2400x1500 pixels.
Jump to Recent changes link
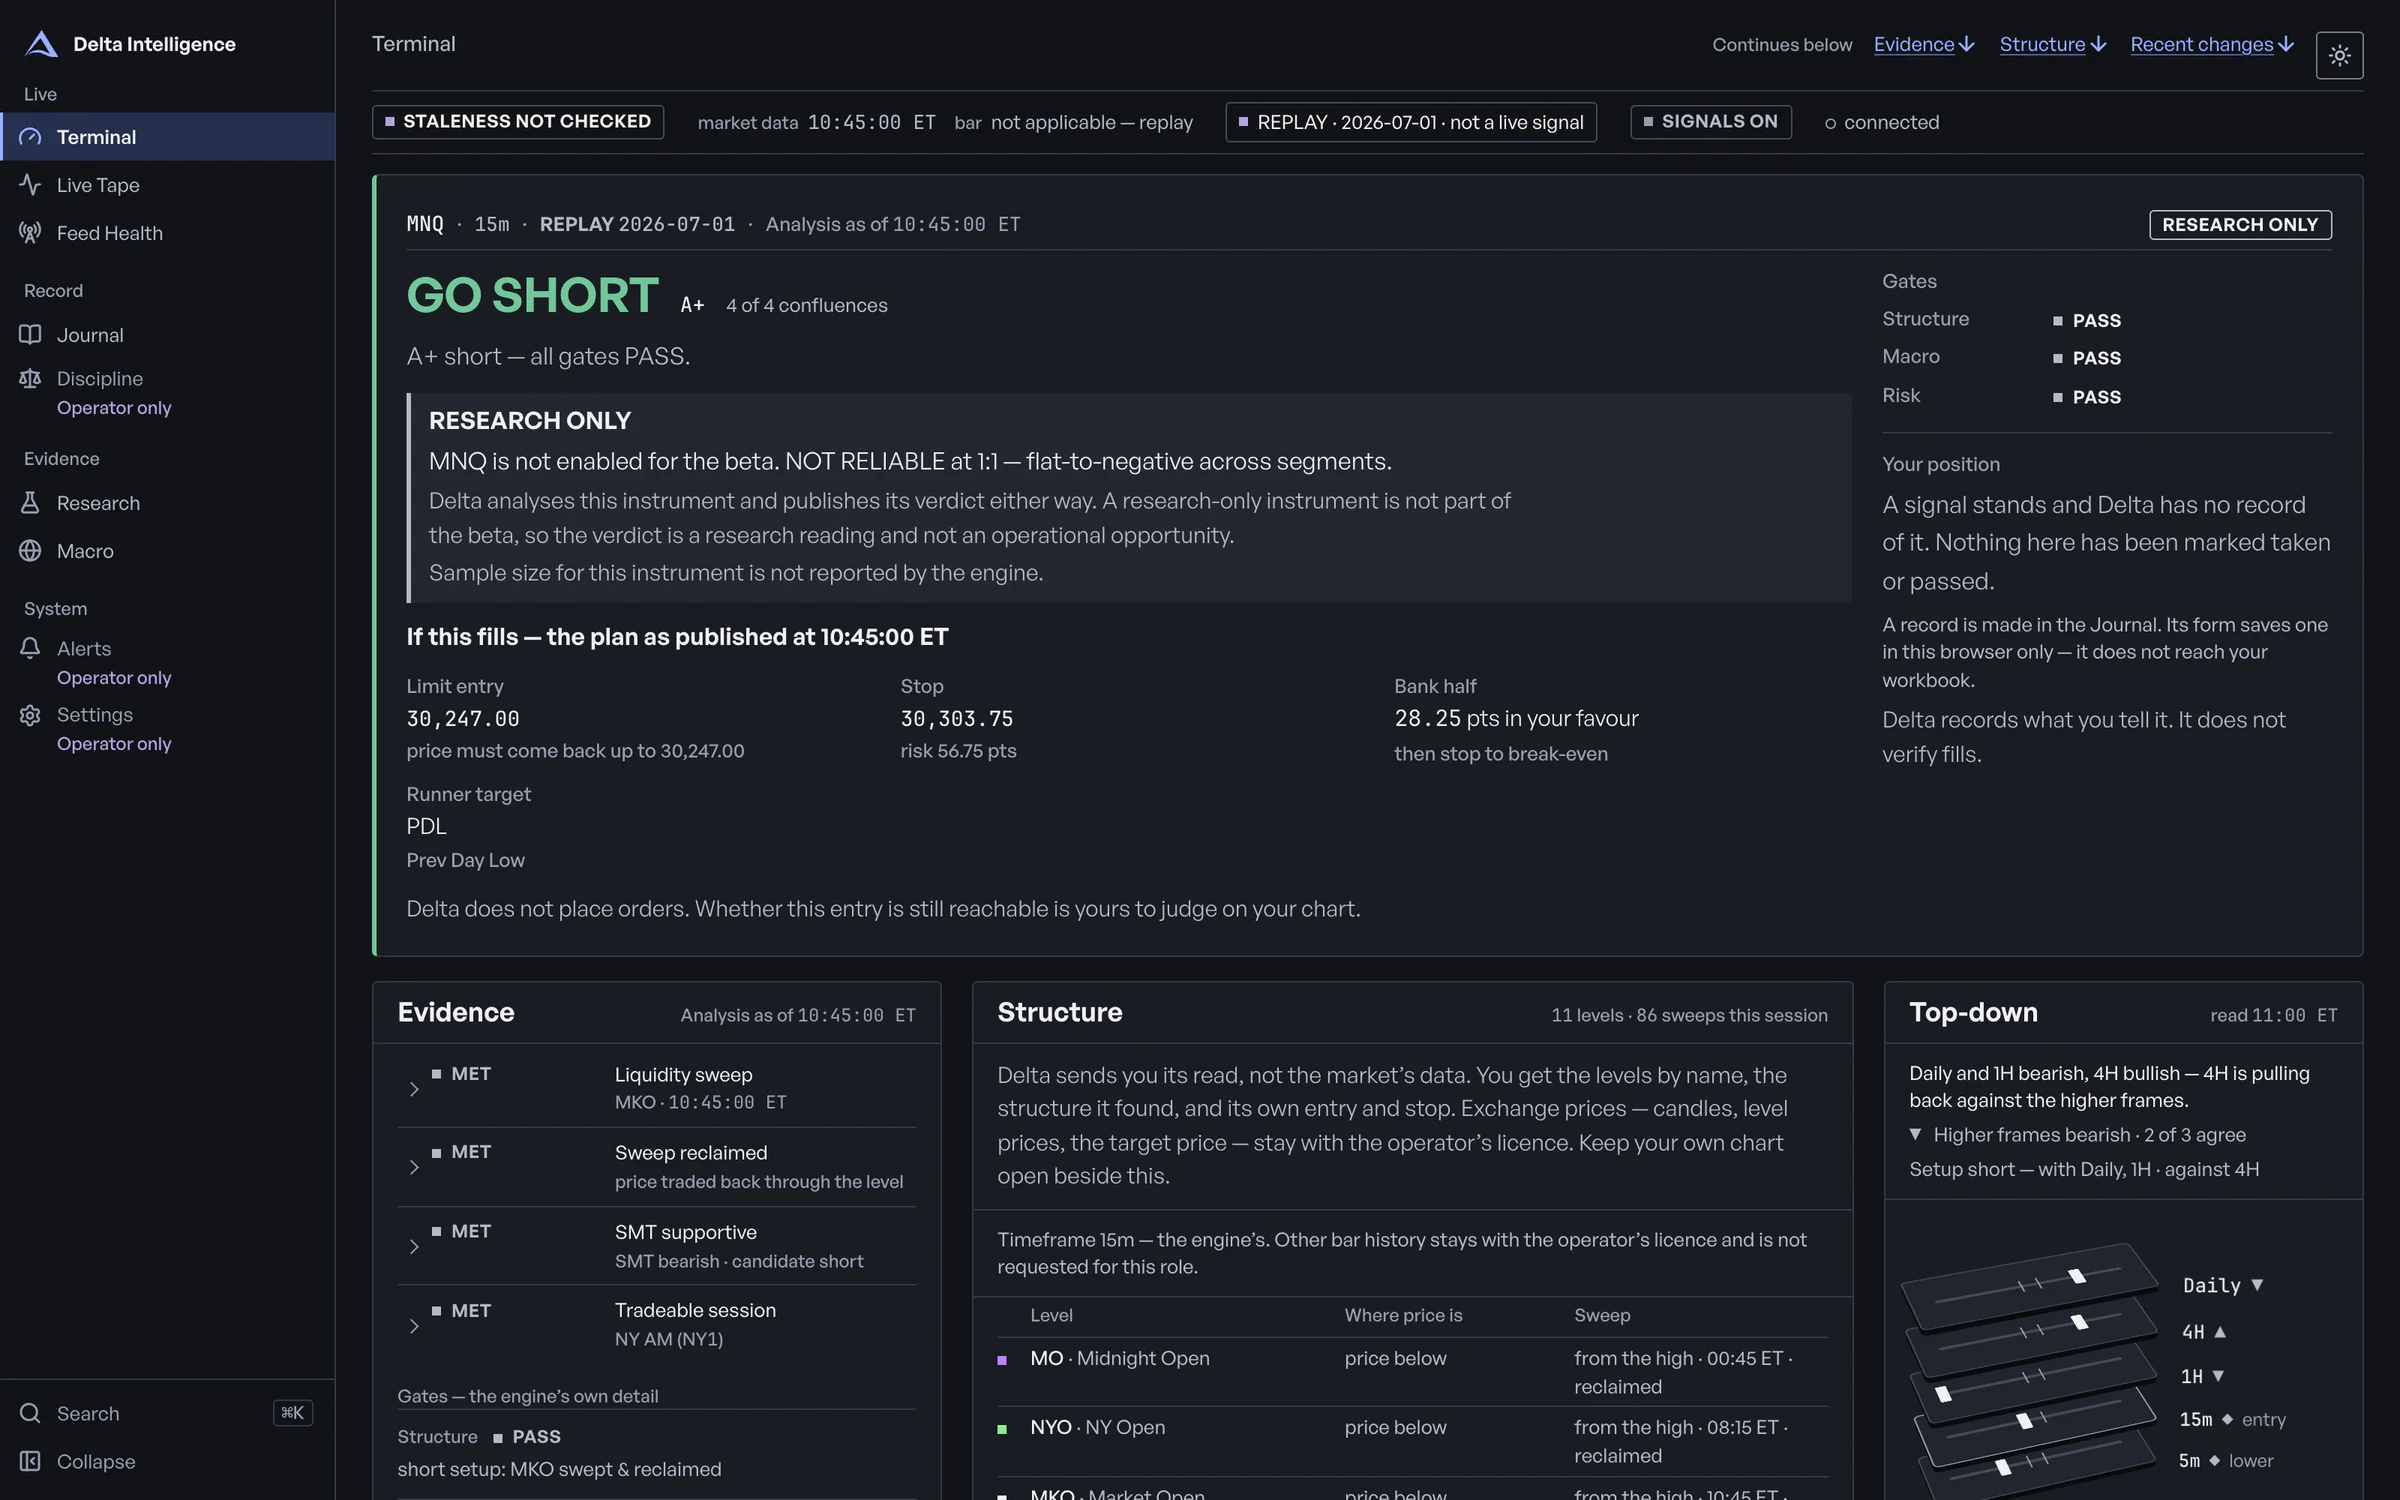(x=2212, y=44)
